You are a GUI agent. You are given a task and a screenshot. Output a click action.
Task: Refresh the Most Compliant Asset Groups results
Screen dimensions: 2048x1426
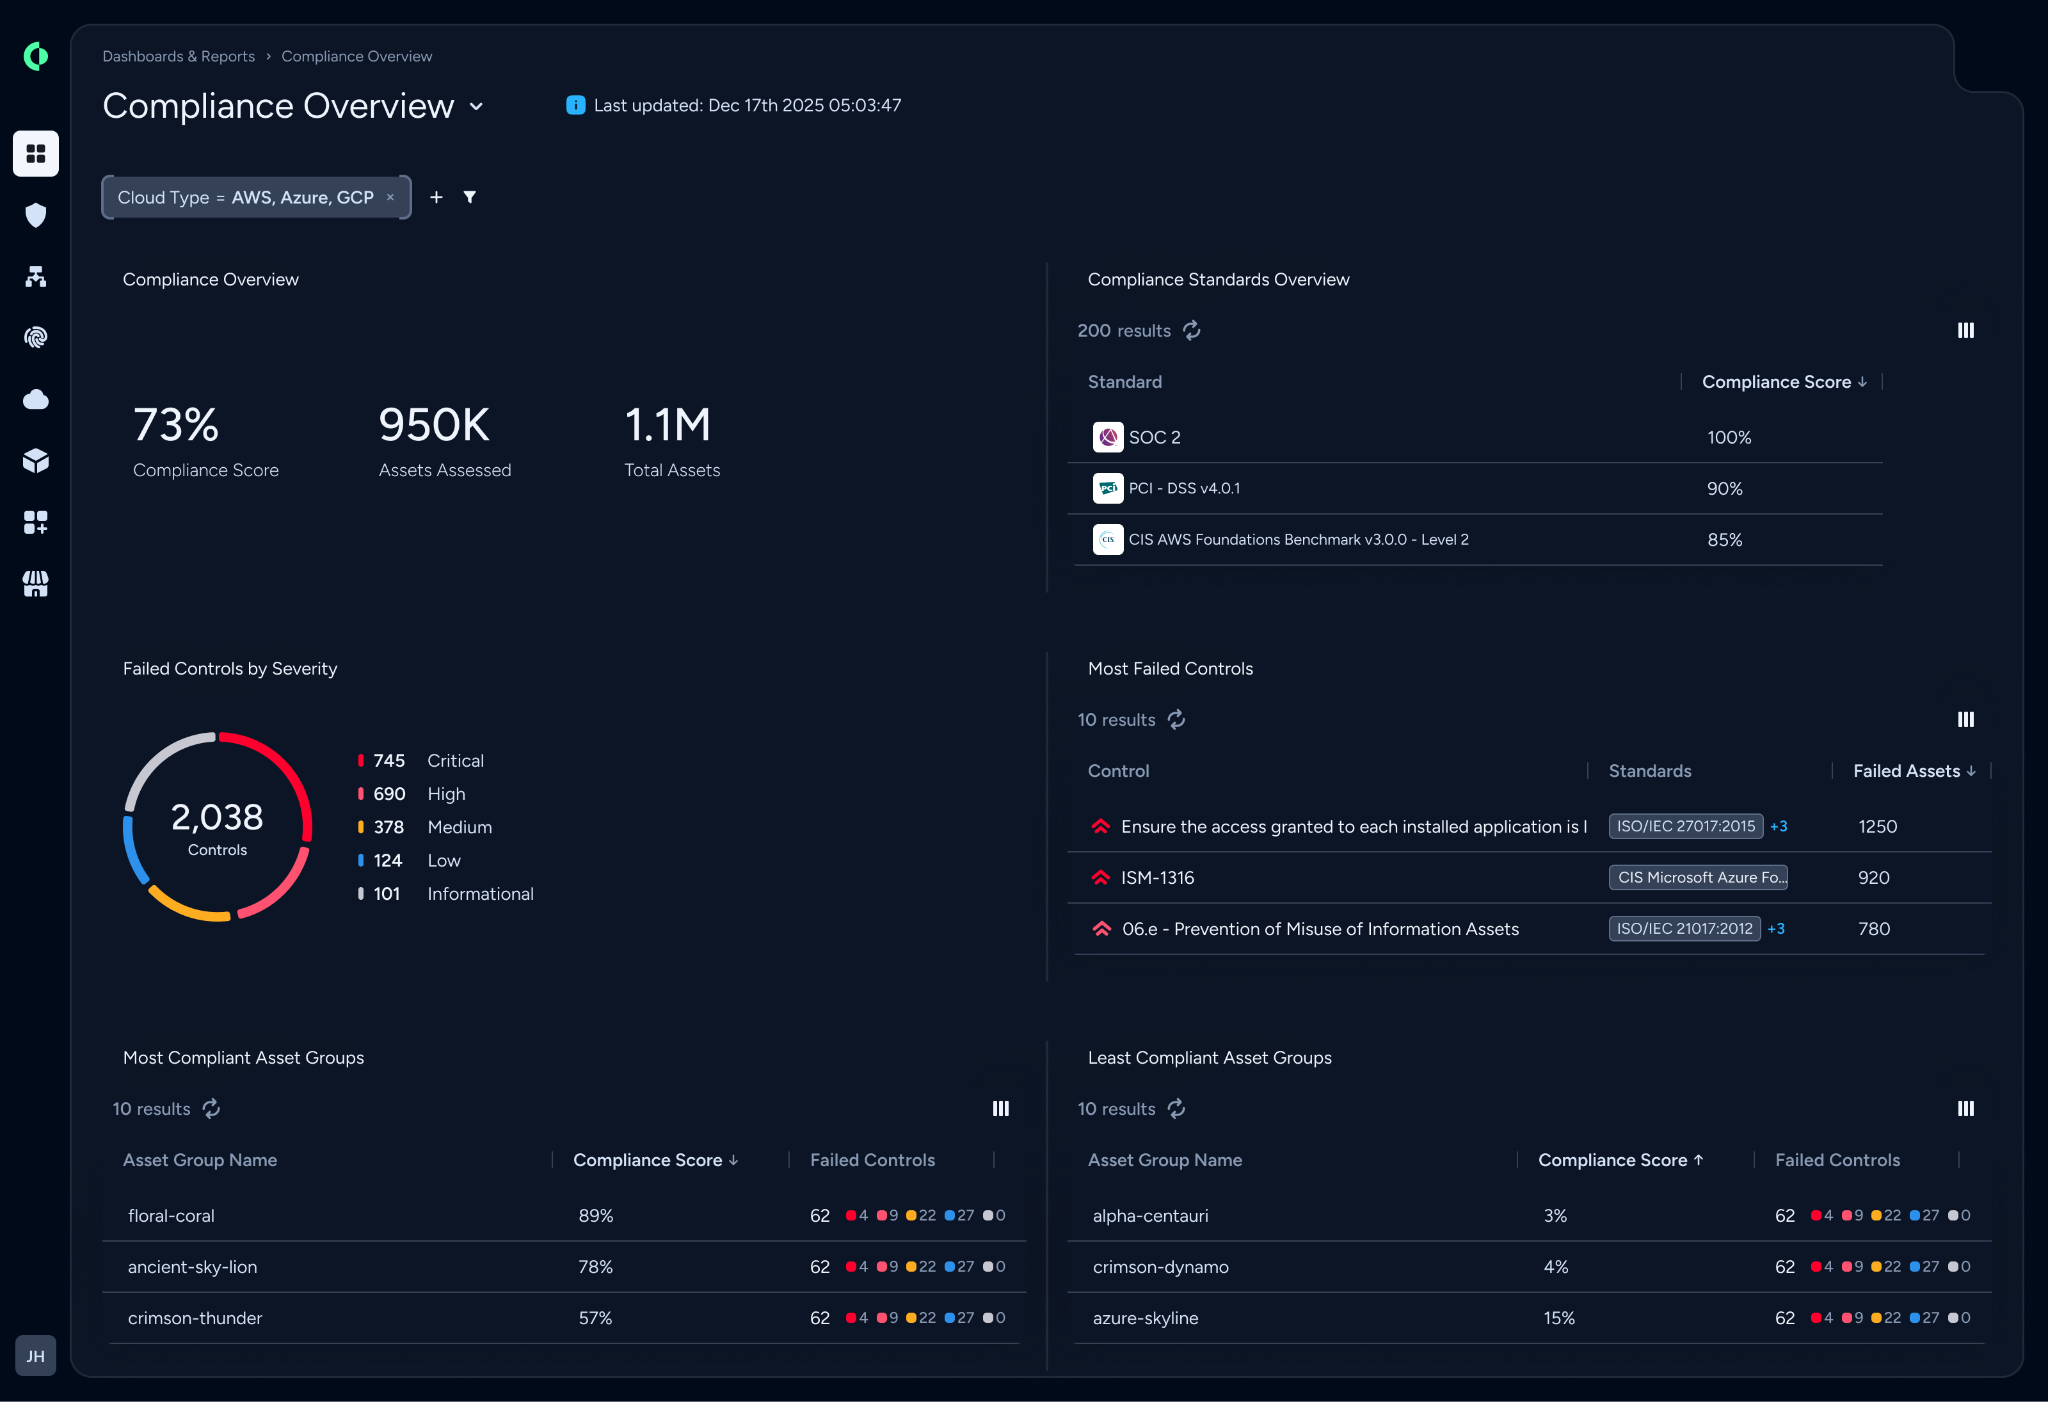pyautogui.click(x=211, y=1108)
